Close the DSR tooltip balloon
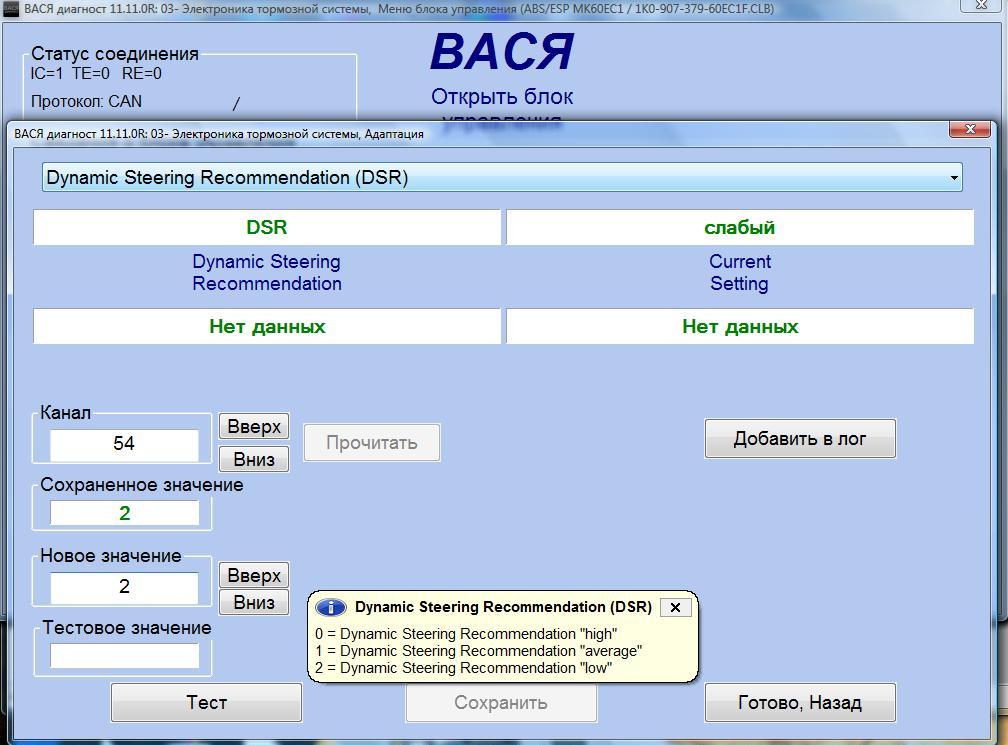 (675, 607)
